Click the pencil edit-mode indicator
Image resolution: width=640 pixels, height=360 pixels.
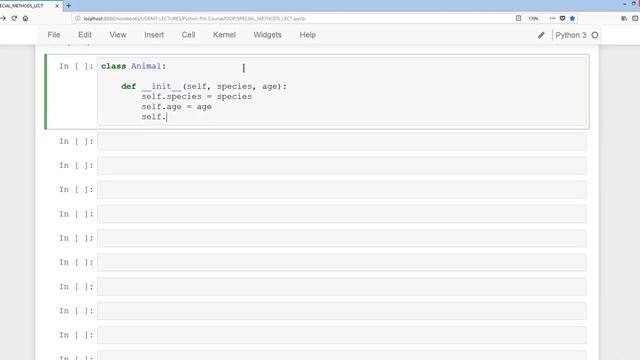pos(541,35)
